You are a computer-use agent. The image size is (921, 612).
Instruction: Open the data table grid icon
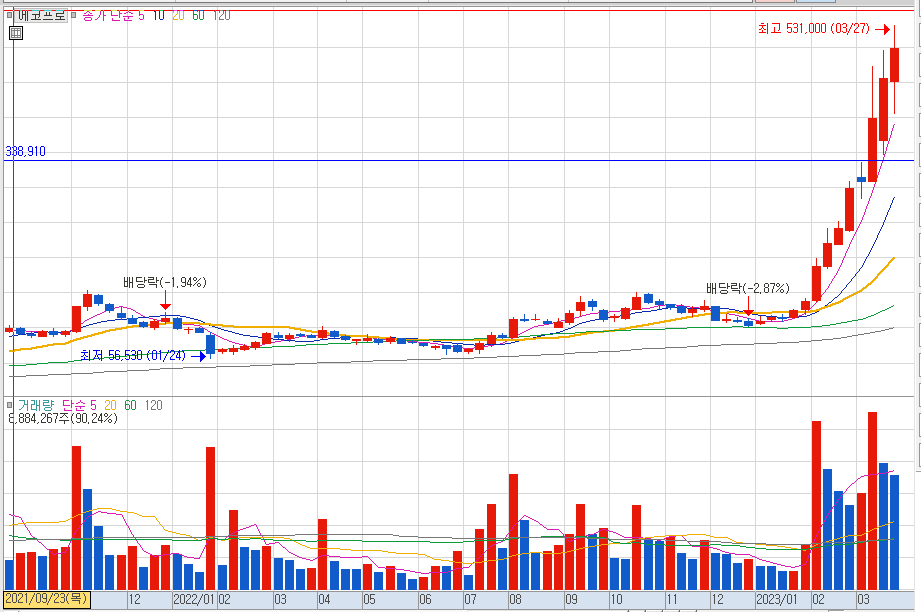click(x=16, y=33)
